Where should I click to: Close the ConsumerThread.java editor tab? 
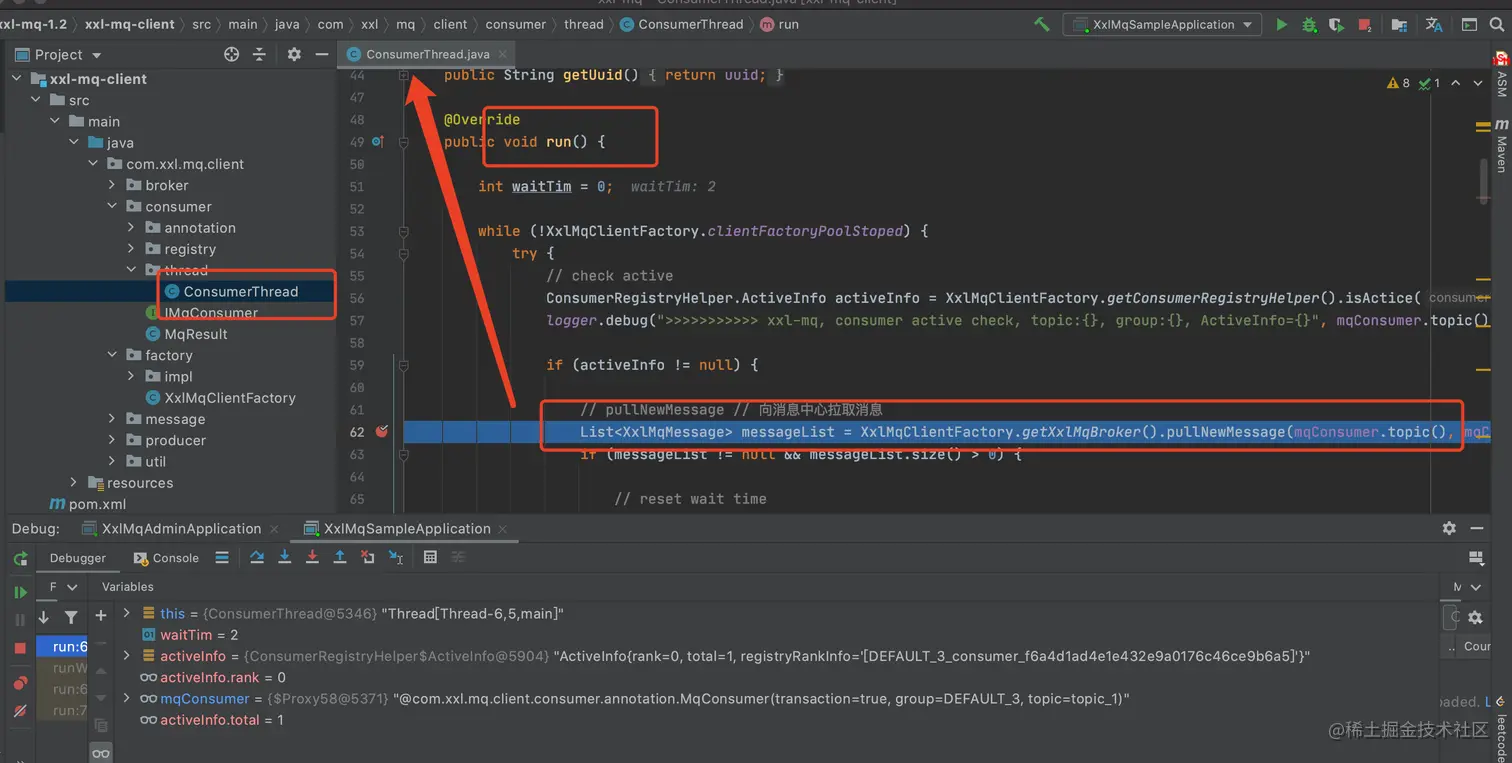tap(502, 54)
